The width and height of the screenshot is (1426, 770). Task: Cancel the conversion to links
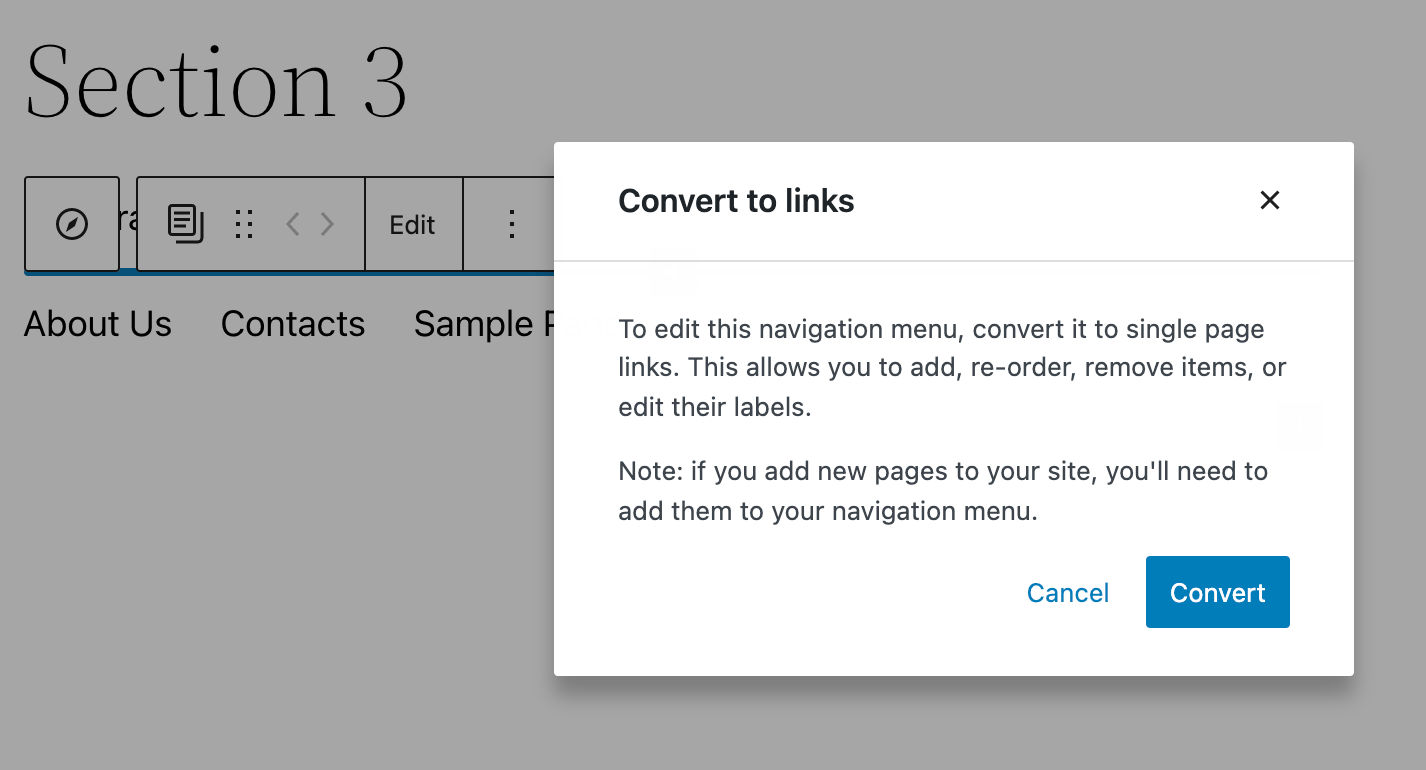[x=1067, y=593]
